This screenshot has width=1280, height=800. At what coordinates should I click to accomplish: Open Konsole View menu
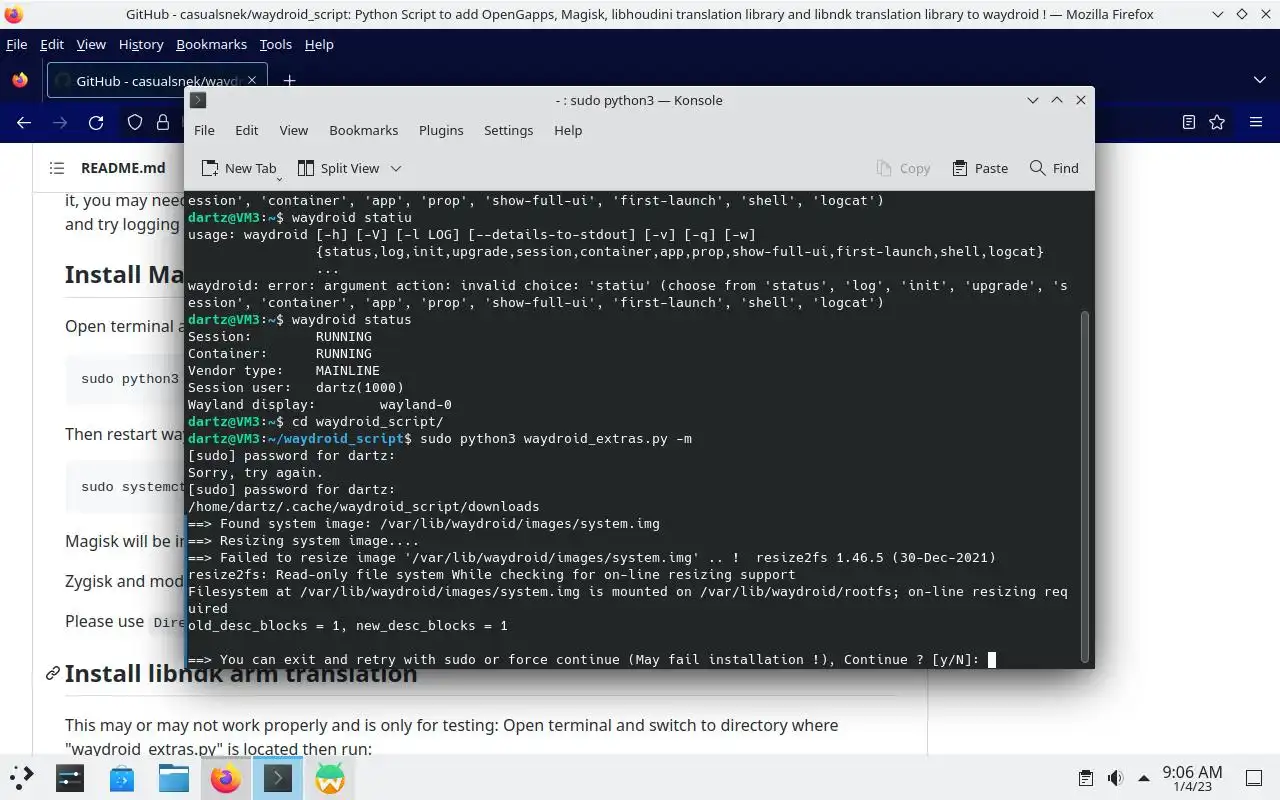point(293,130)
